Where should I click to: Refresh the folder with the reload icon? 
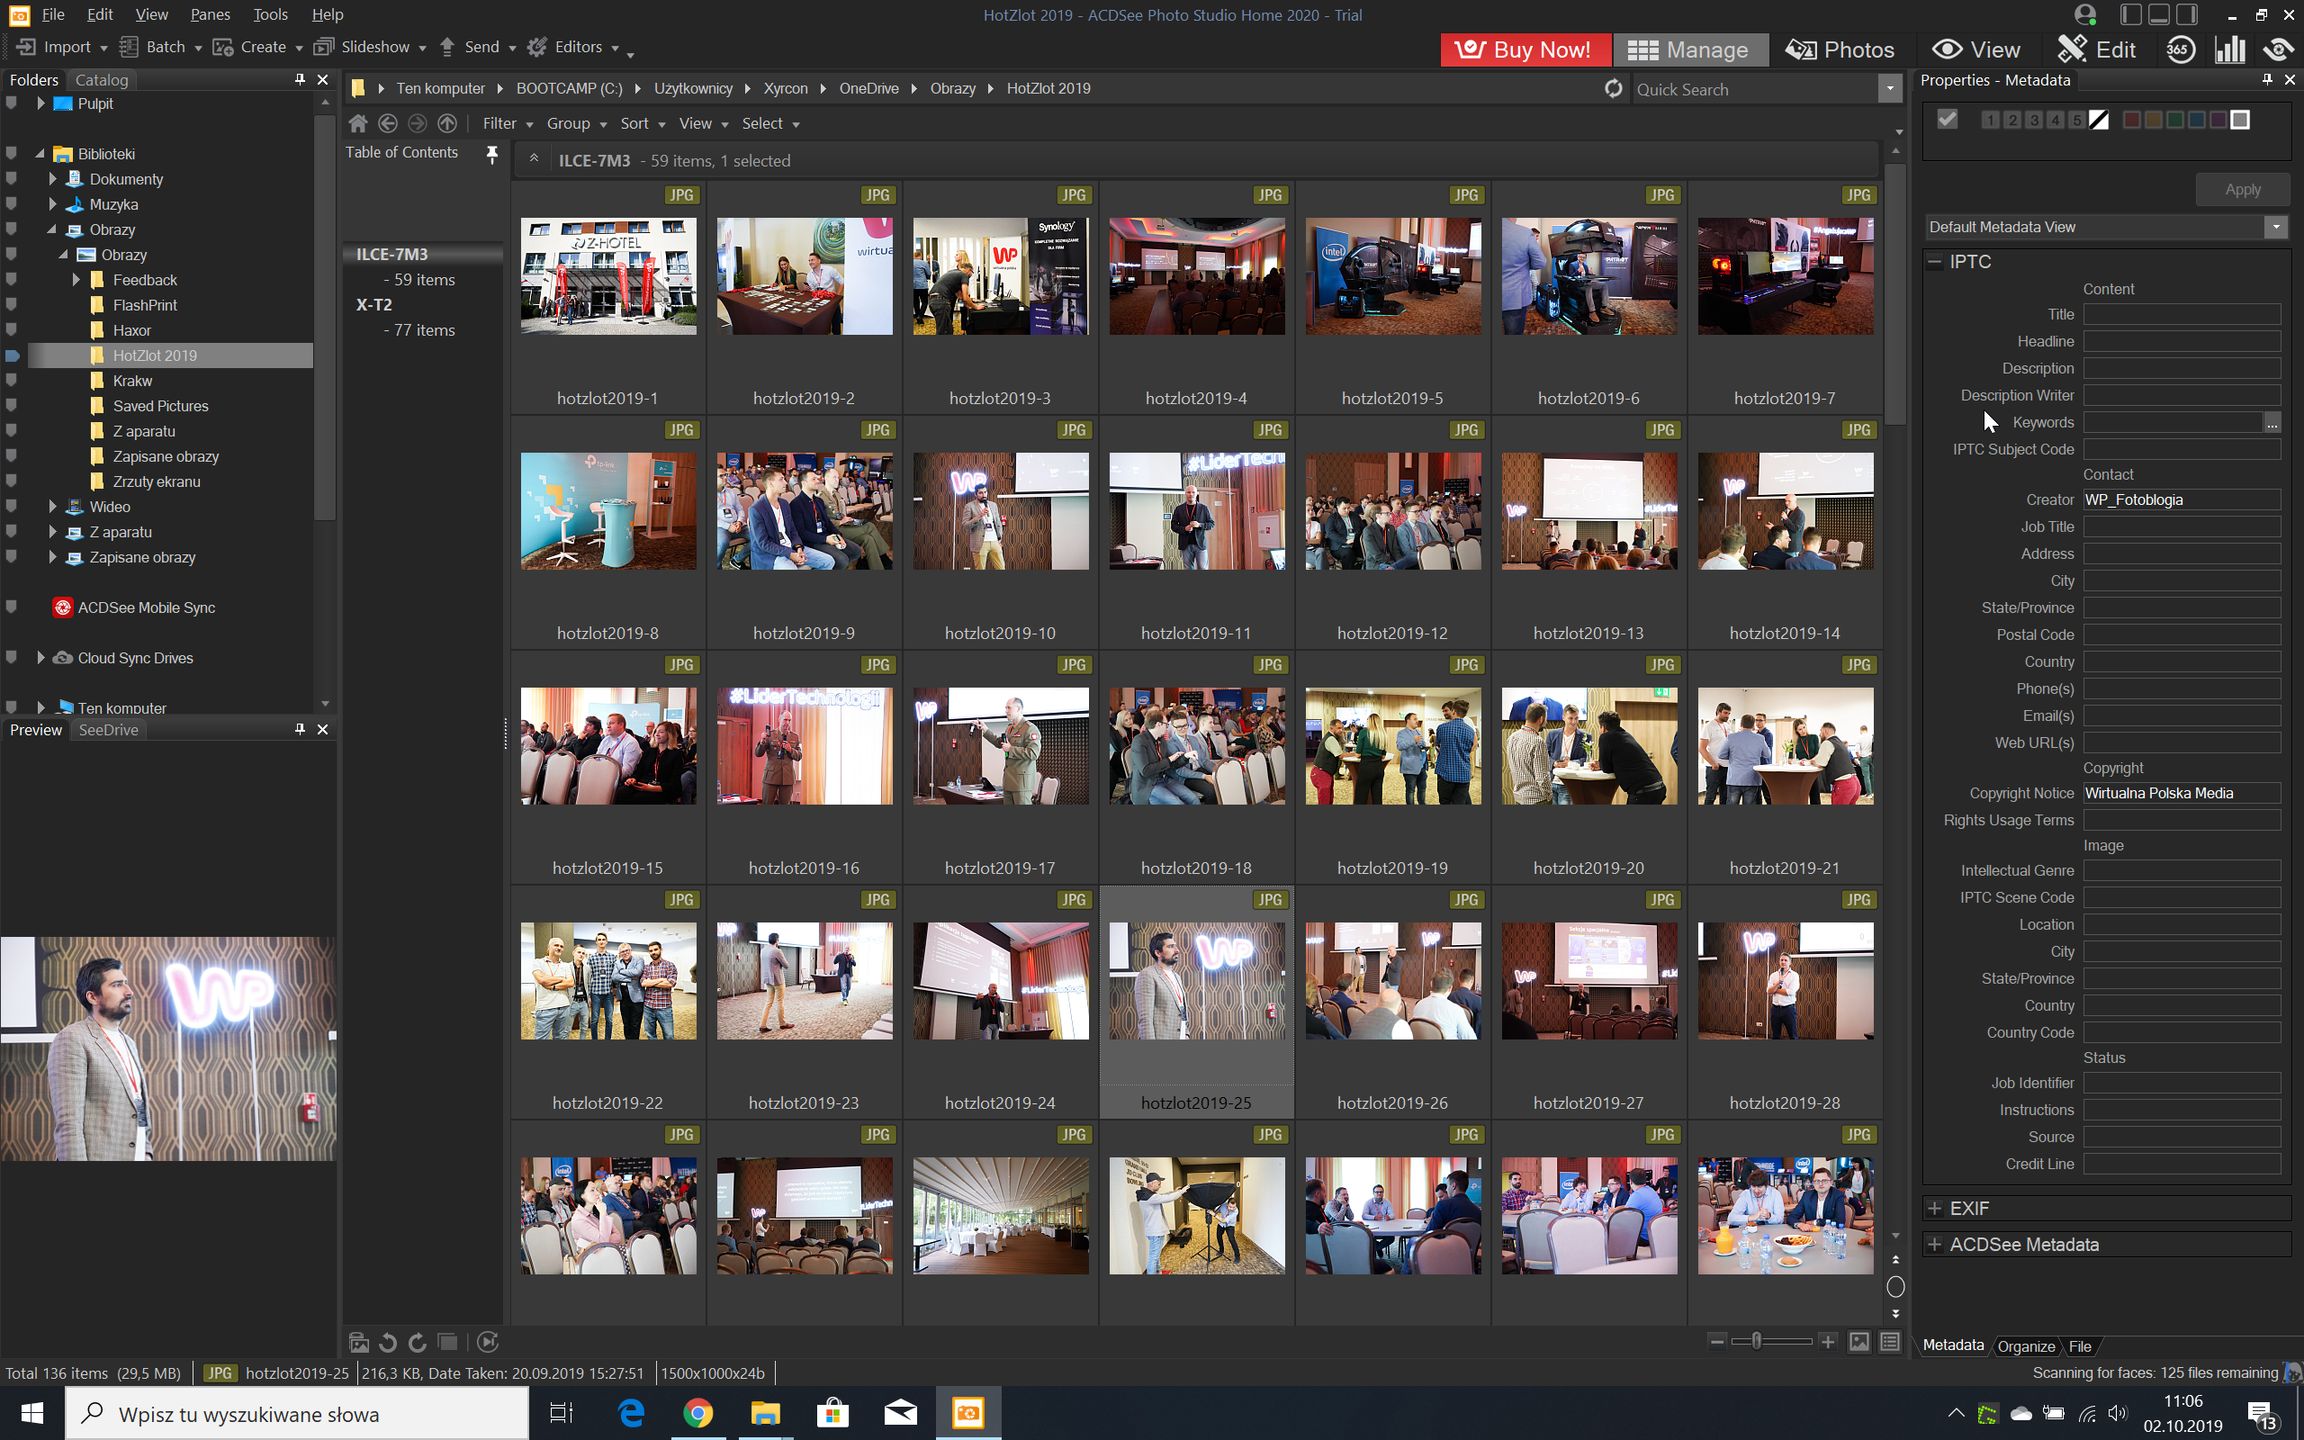pyautogui.click(x=1613, y=89)
